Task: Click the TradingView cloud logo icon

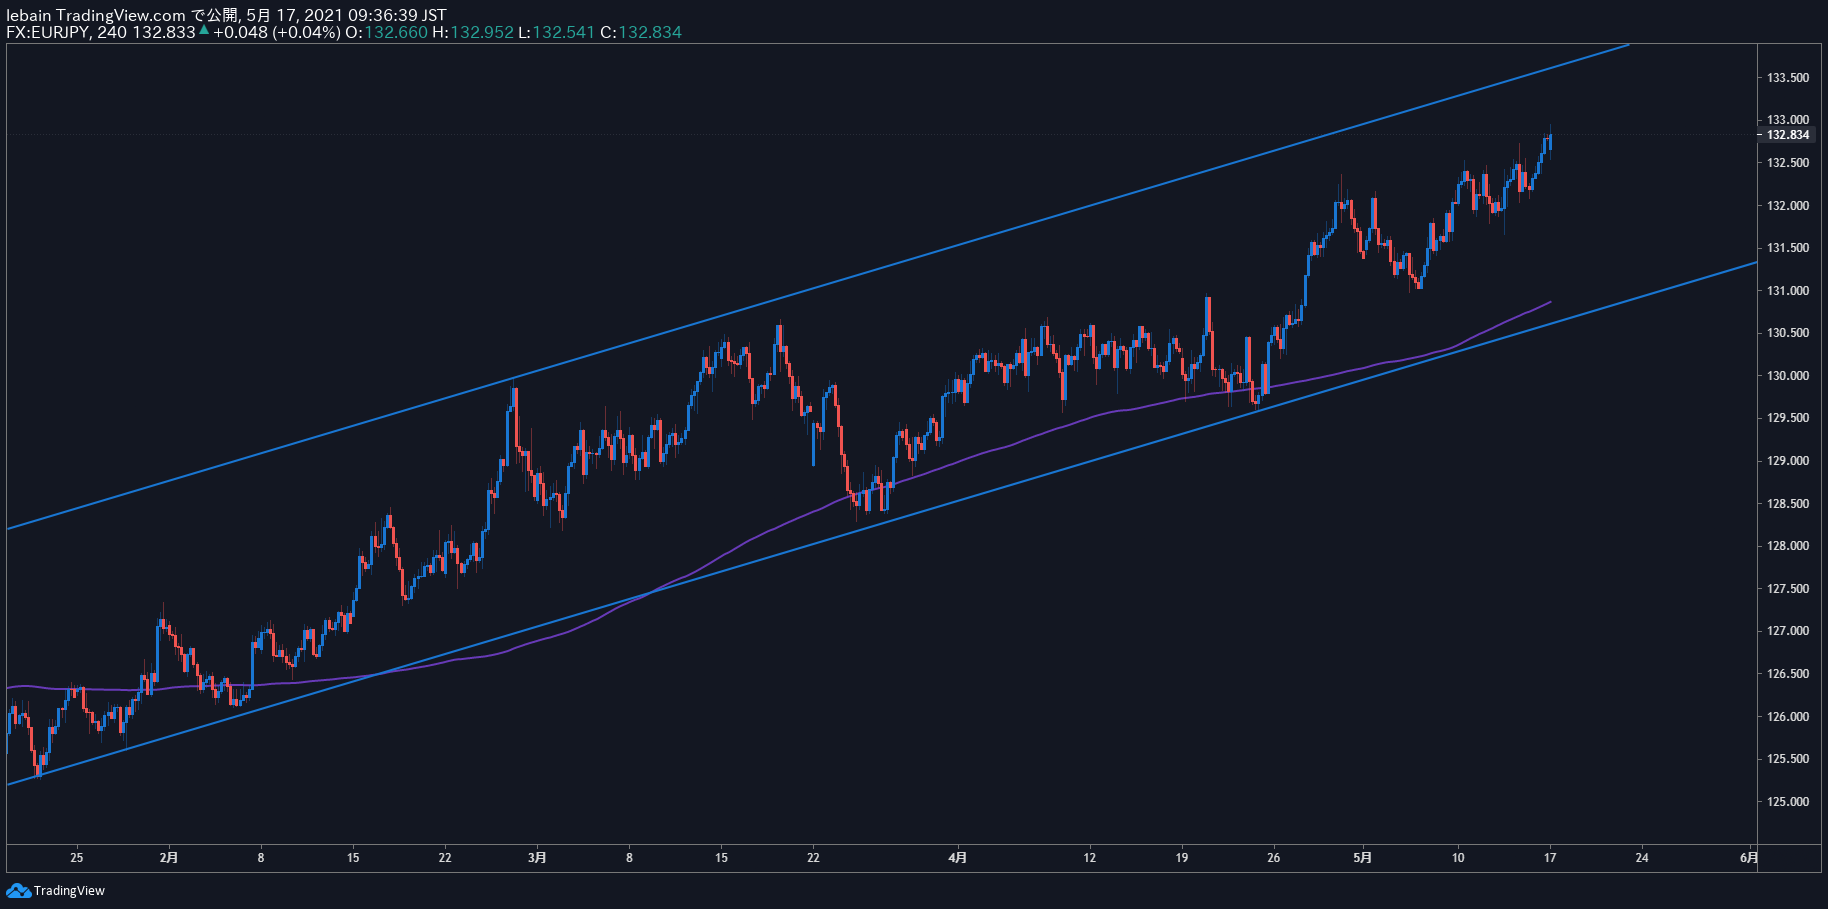Action: 18,890
